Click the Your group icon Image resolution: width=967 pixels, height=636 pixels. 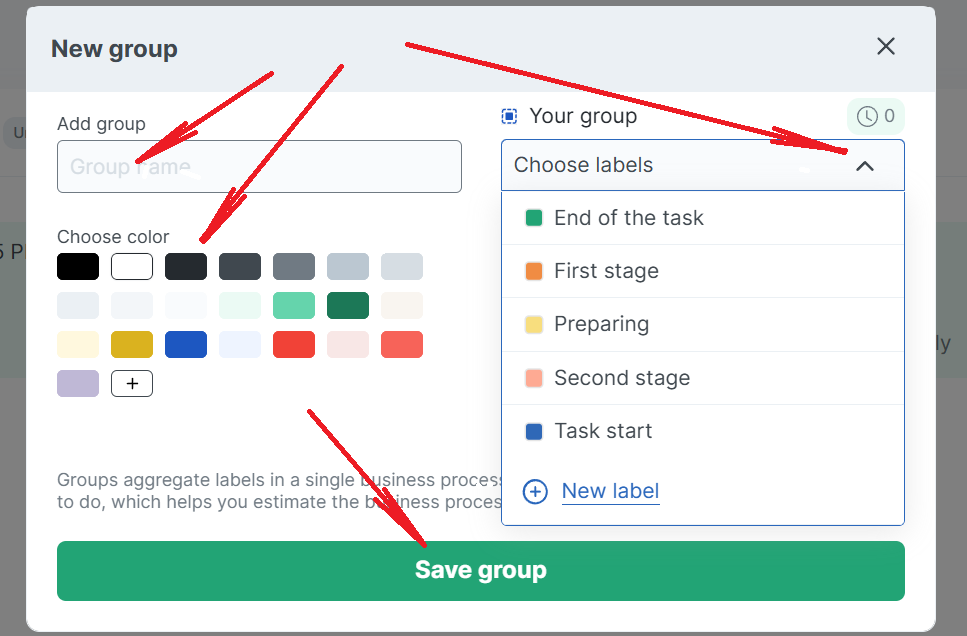[509, 117]
